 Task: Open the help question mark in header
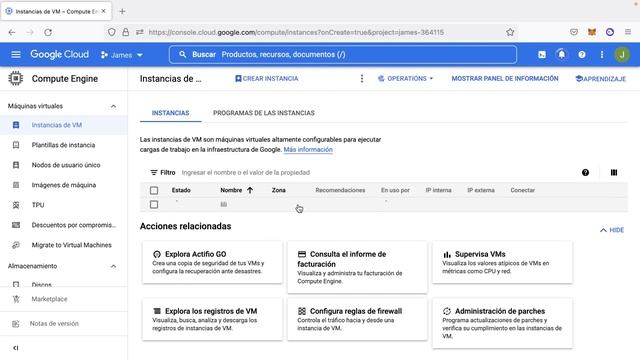582,54
